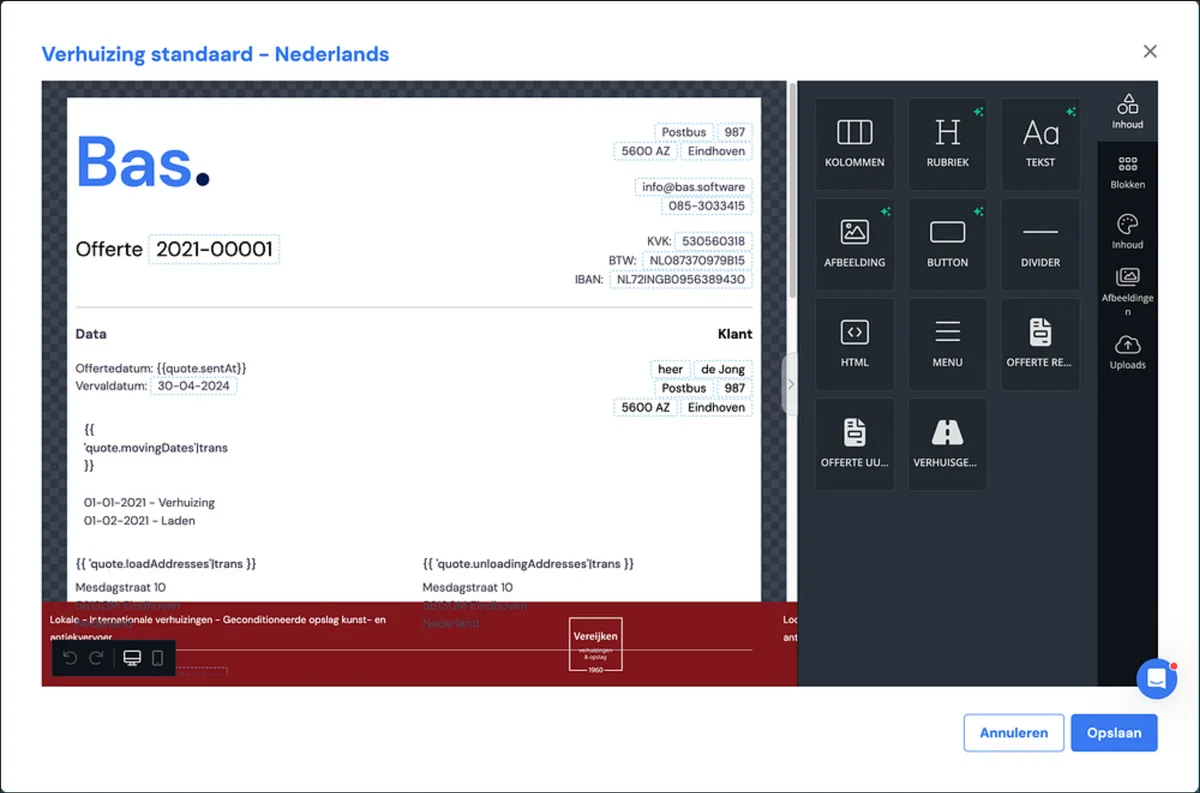1200x793 pixels.
Task: Select the IBAN NL72INGB0956389430 field
Action: [x=681, y=279]
